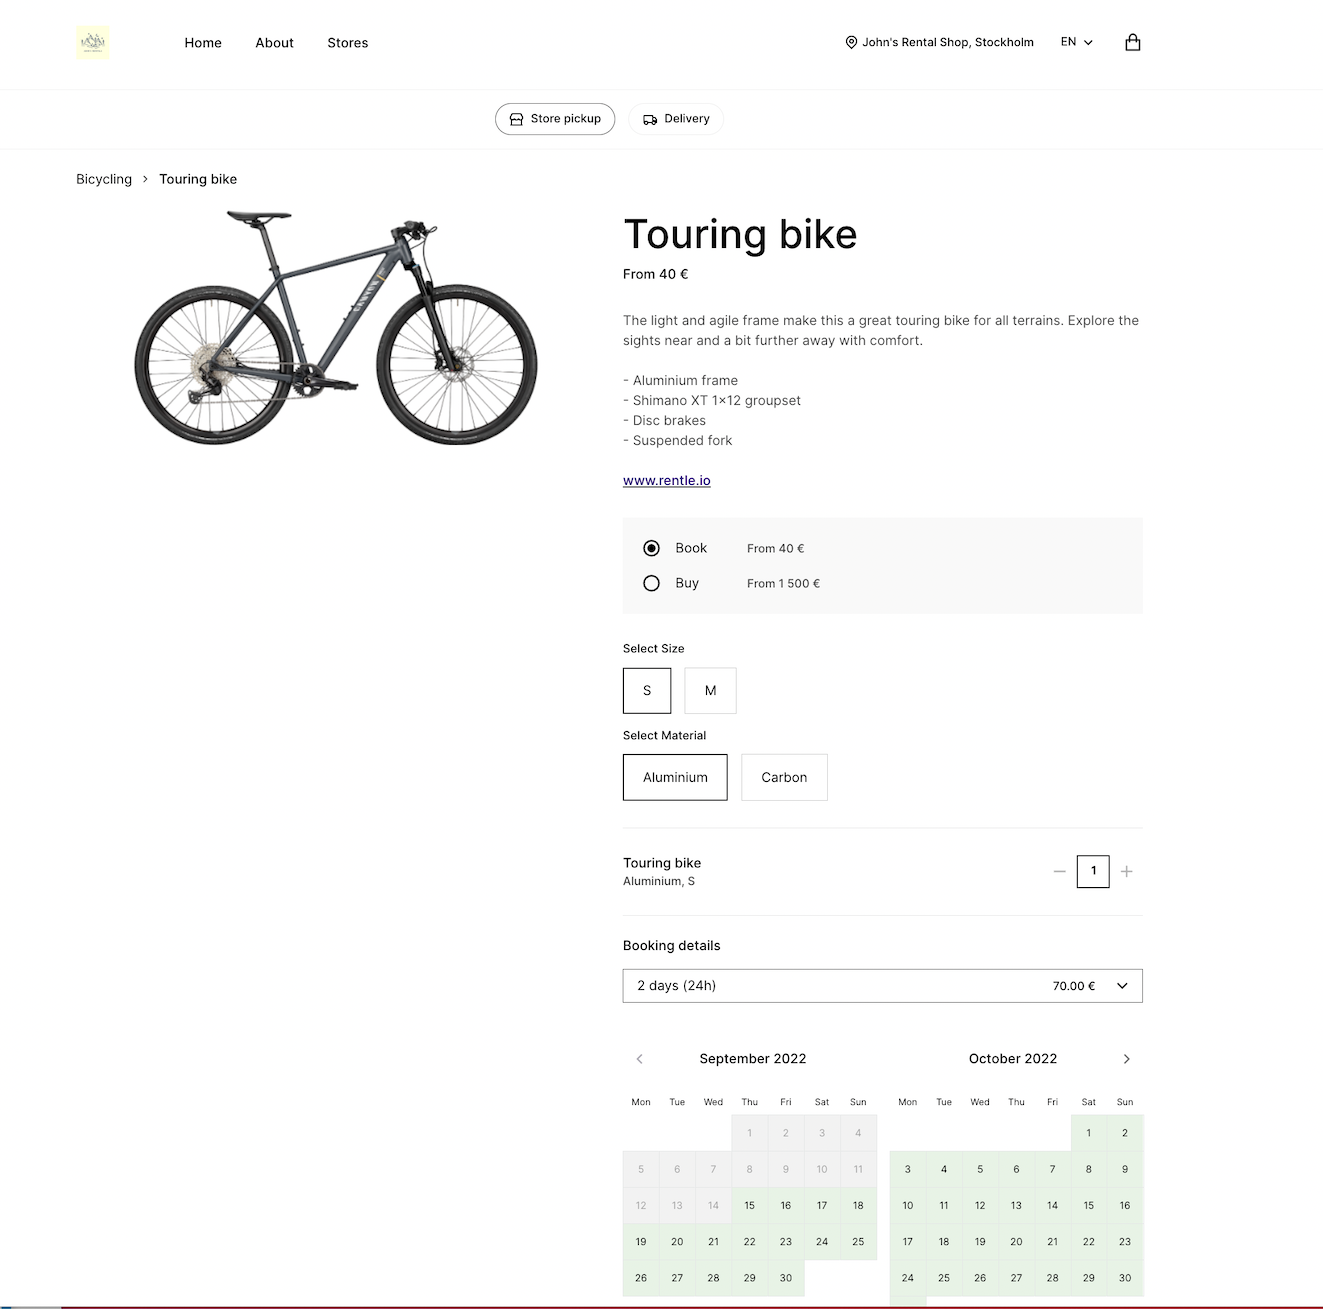Open the EN language dropdown
1323x1309 pixels.
point(1076,42)
